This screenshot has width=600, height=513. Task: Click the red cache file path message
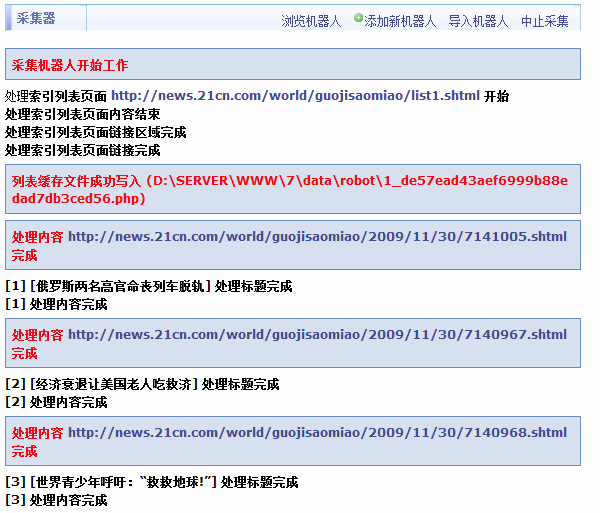289,189
